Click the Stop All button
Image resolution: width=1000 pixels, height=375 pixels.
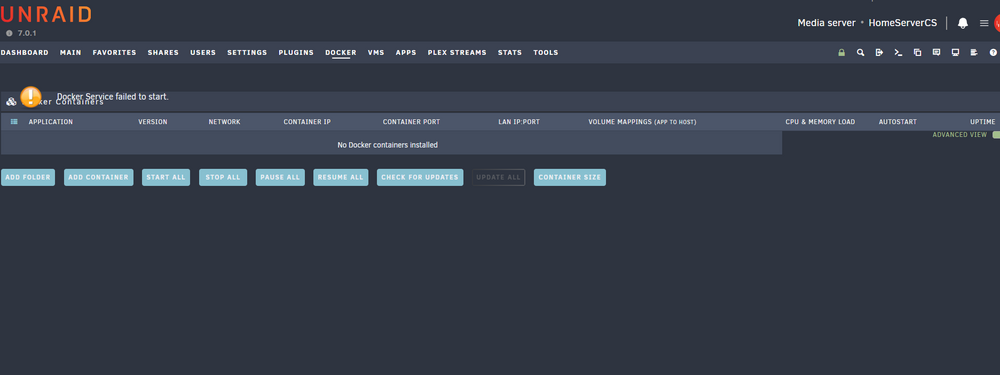[223, 177]
